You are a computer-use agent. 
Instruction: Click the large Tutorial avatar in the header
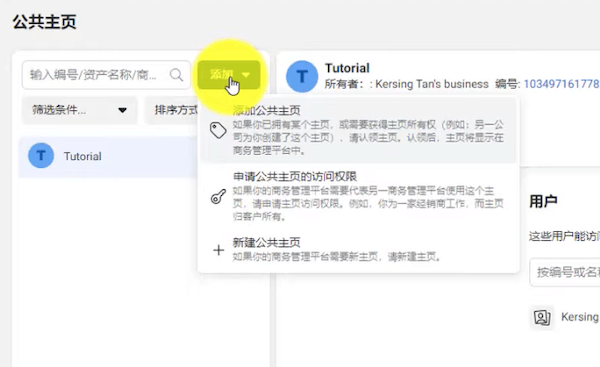302,76
